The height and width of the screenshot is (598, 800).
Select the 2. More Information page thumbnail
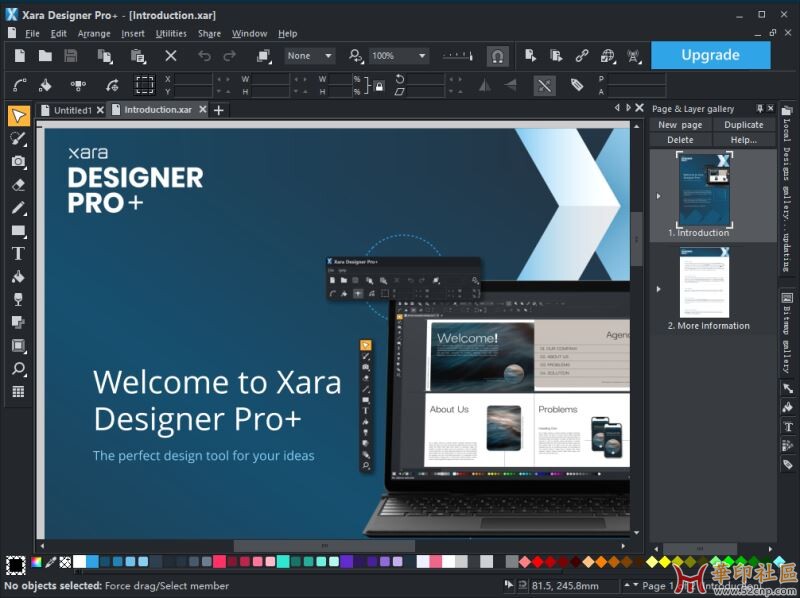click(704, 282)
